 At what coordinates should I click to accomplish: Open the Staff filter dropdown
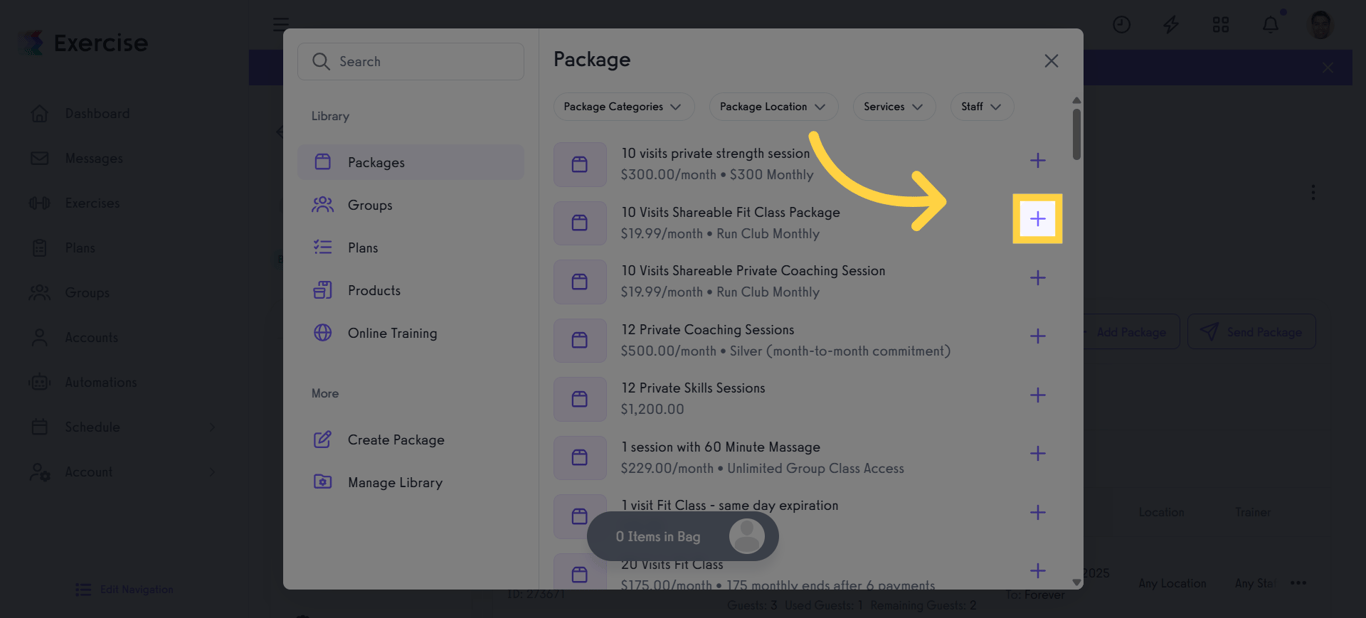tap(981, 106)
